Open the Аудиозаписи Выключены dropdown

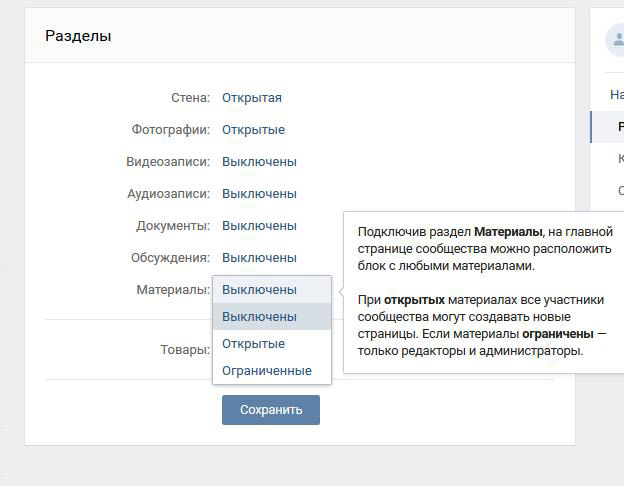coord(259,194)
